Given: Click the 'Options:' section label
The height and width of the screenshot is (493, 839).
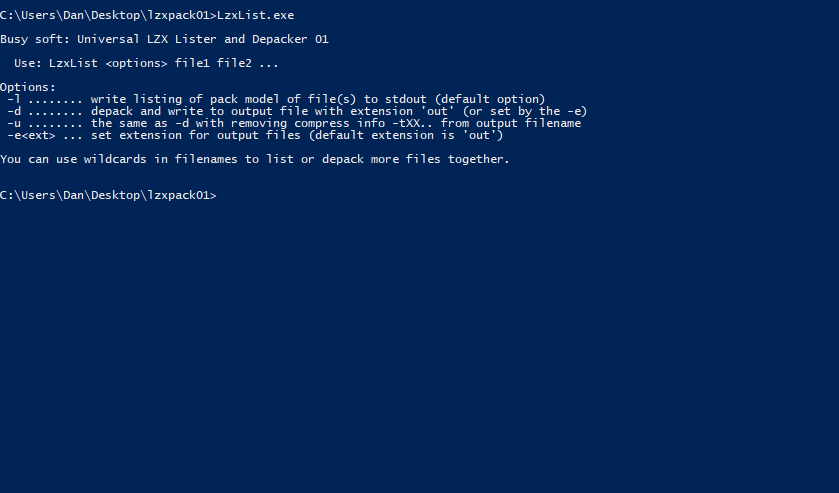Looking at the screenshot, I should (x=28, y=87).
